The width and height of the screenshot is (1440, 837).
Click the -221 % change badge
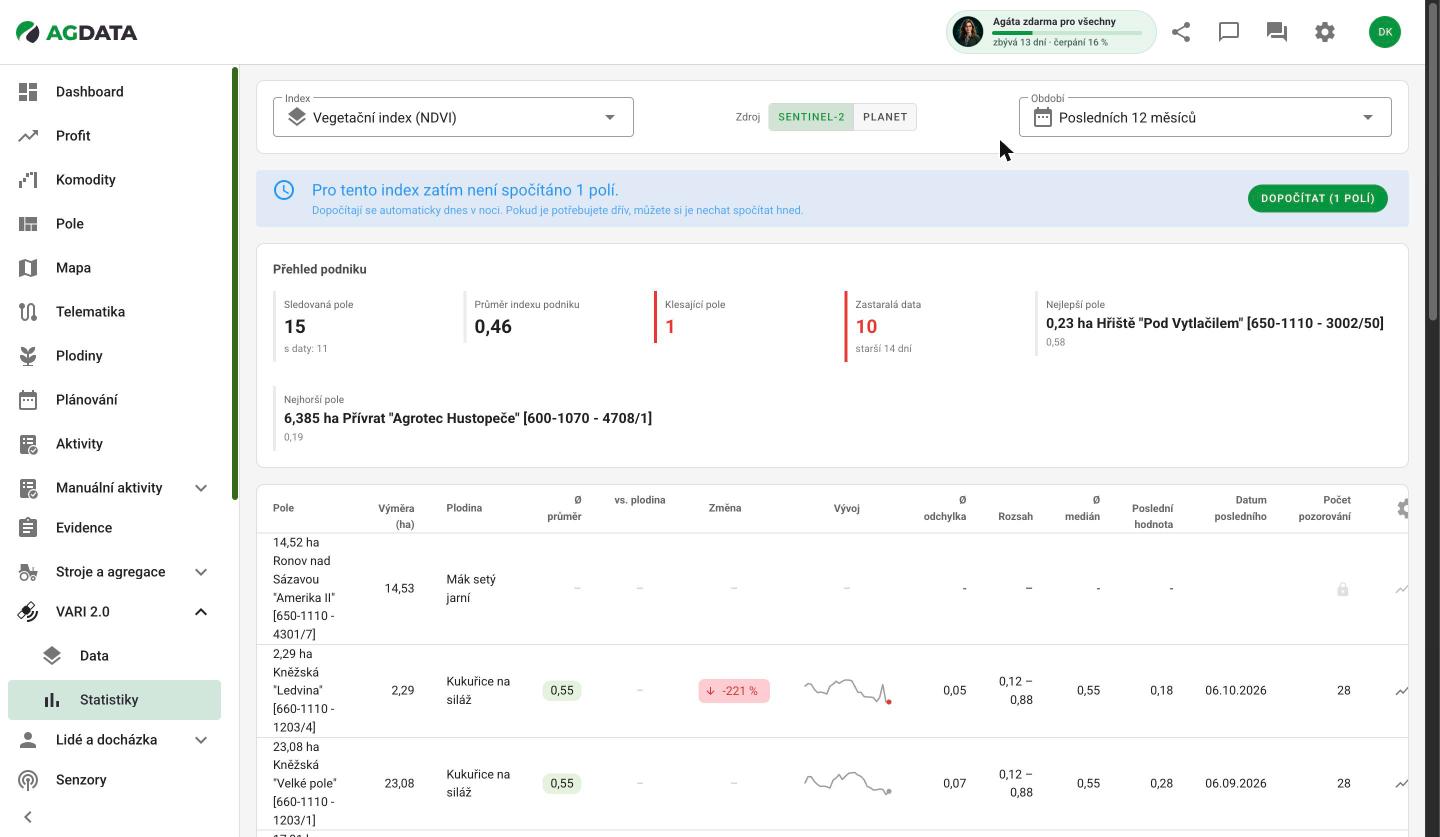[x=734, y=691]
